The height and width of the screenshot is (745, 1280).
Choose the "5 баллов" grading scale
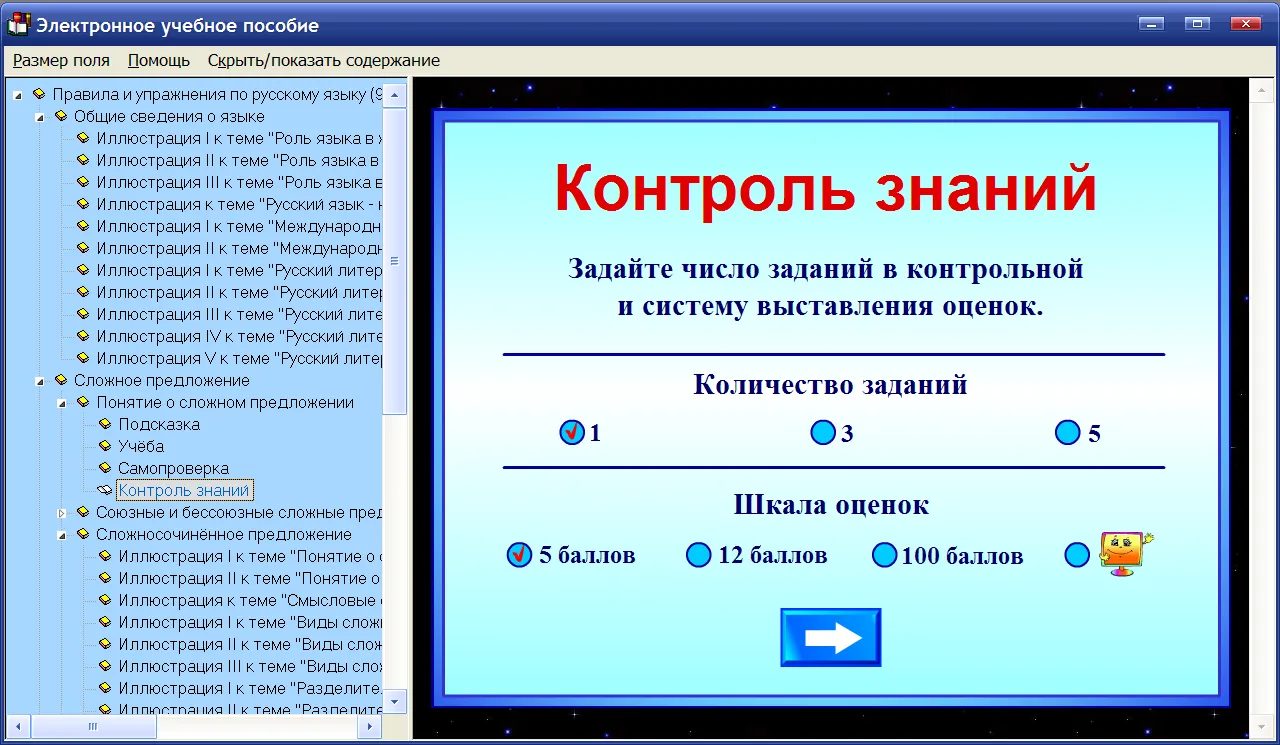coord(519,555)
